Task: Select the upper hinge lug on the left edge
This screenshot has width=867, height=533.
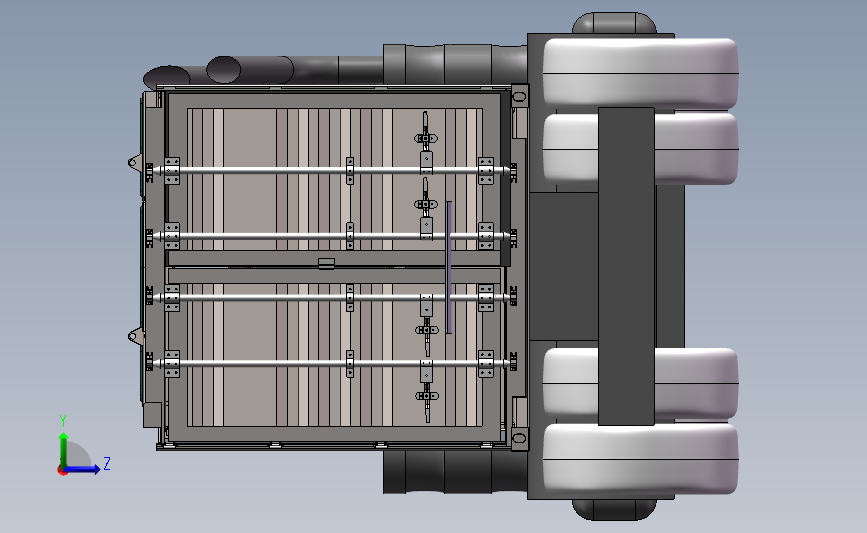Action: click(134, 163)
